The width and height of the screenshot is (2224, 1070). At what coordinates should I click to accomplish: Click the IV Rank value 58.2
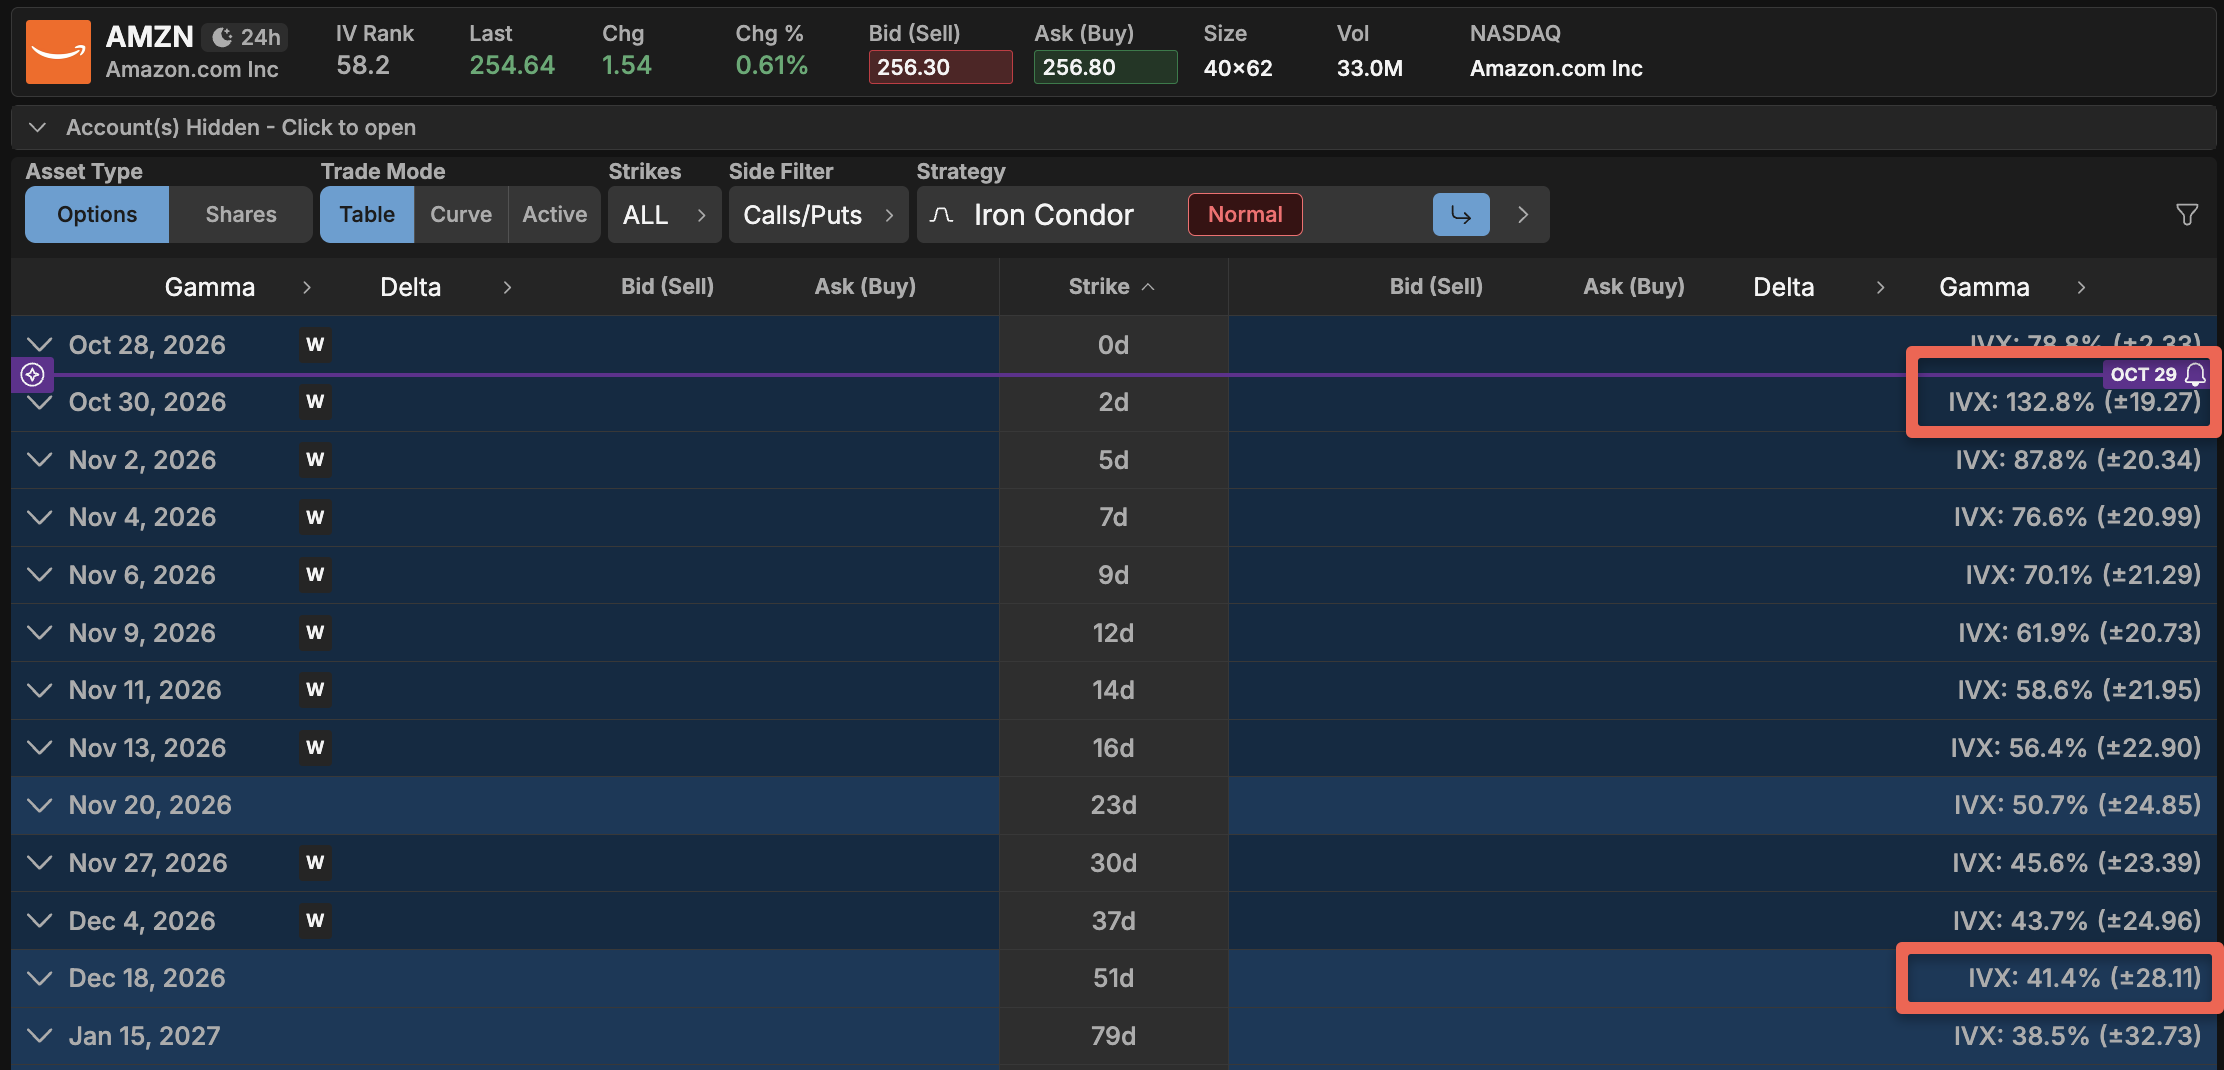[363, 66]
